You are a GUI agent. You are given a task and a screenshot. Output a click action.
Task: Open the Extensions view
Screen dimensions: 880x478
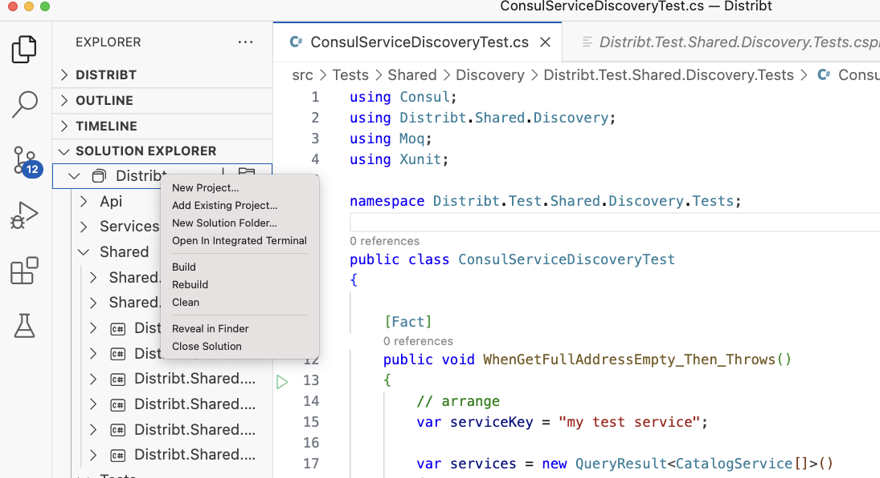point(24,270)
